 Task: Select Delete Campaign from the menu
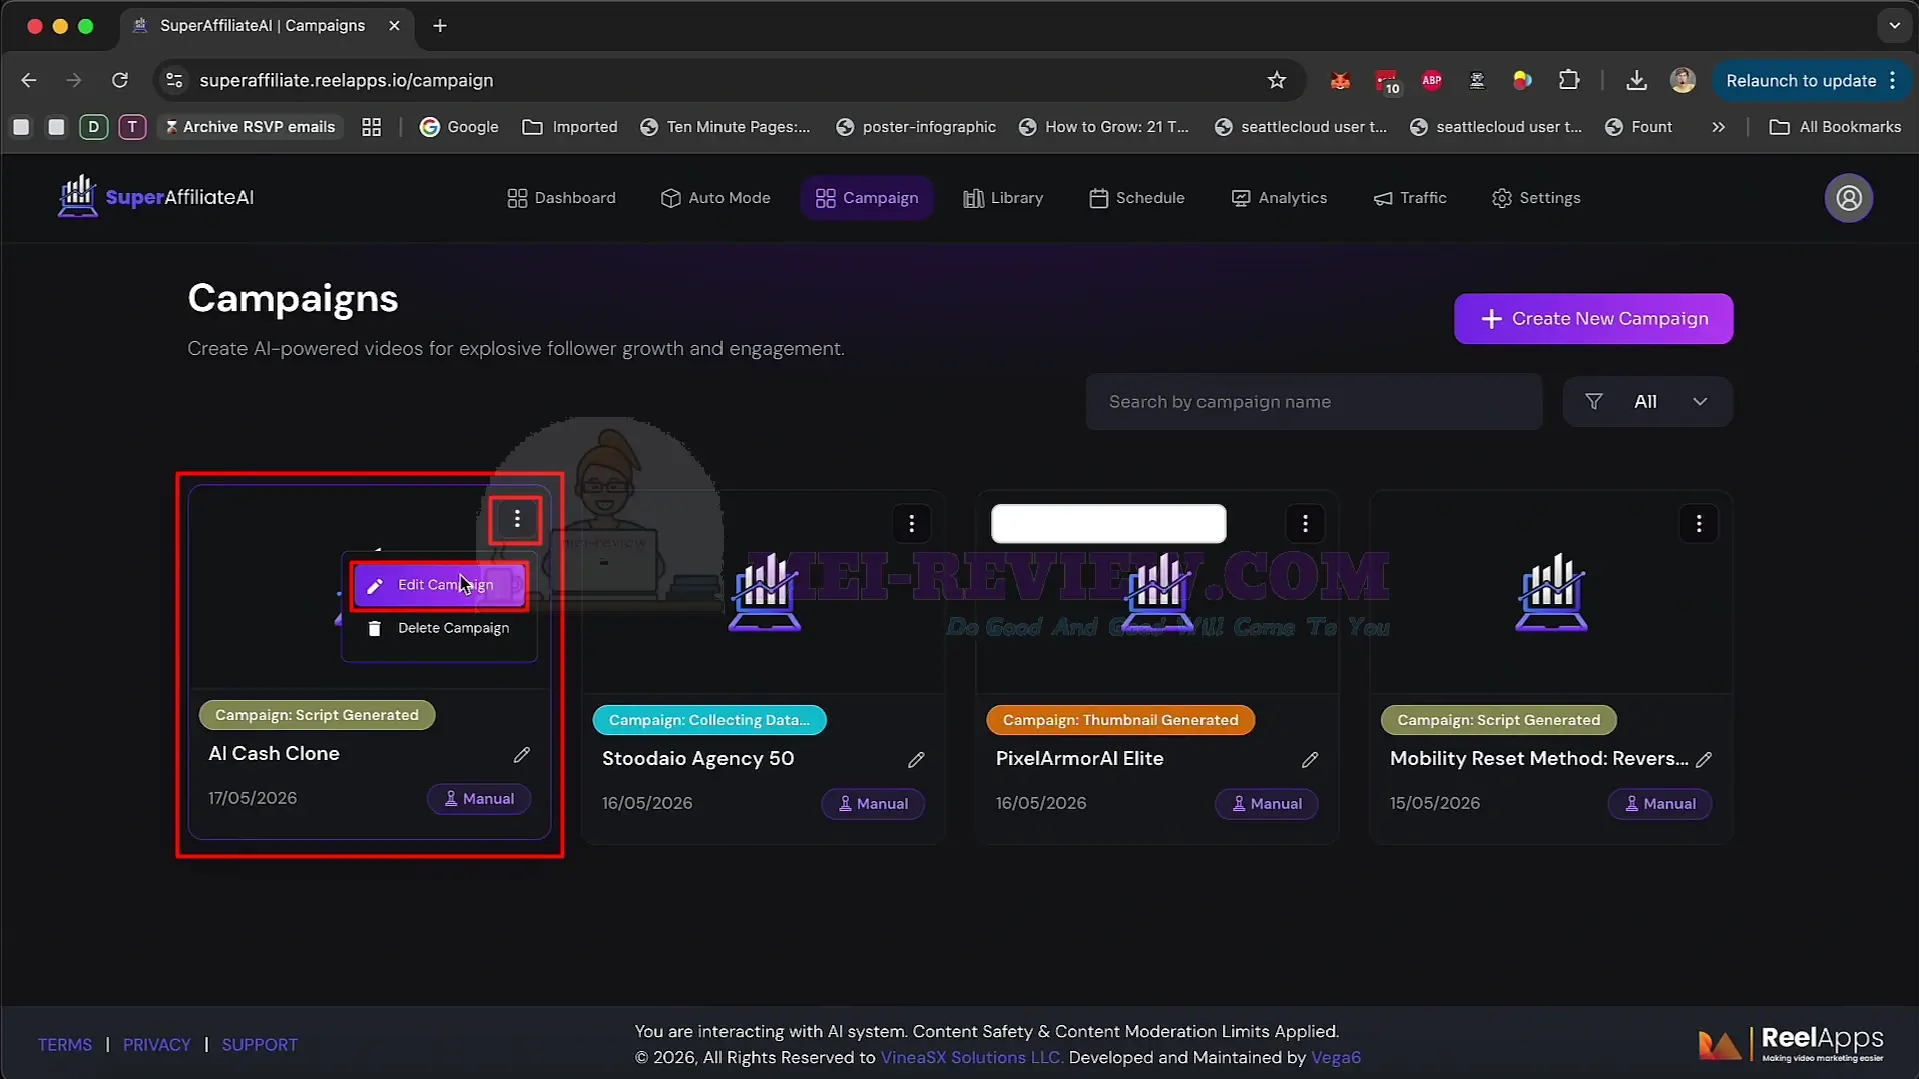click(x=439, y=628)
